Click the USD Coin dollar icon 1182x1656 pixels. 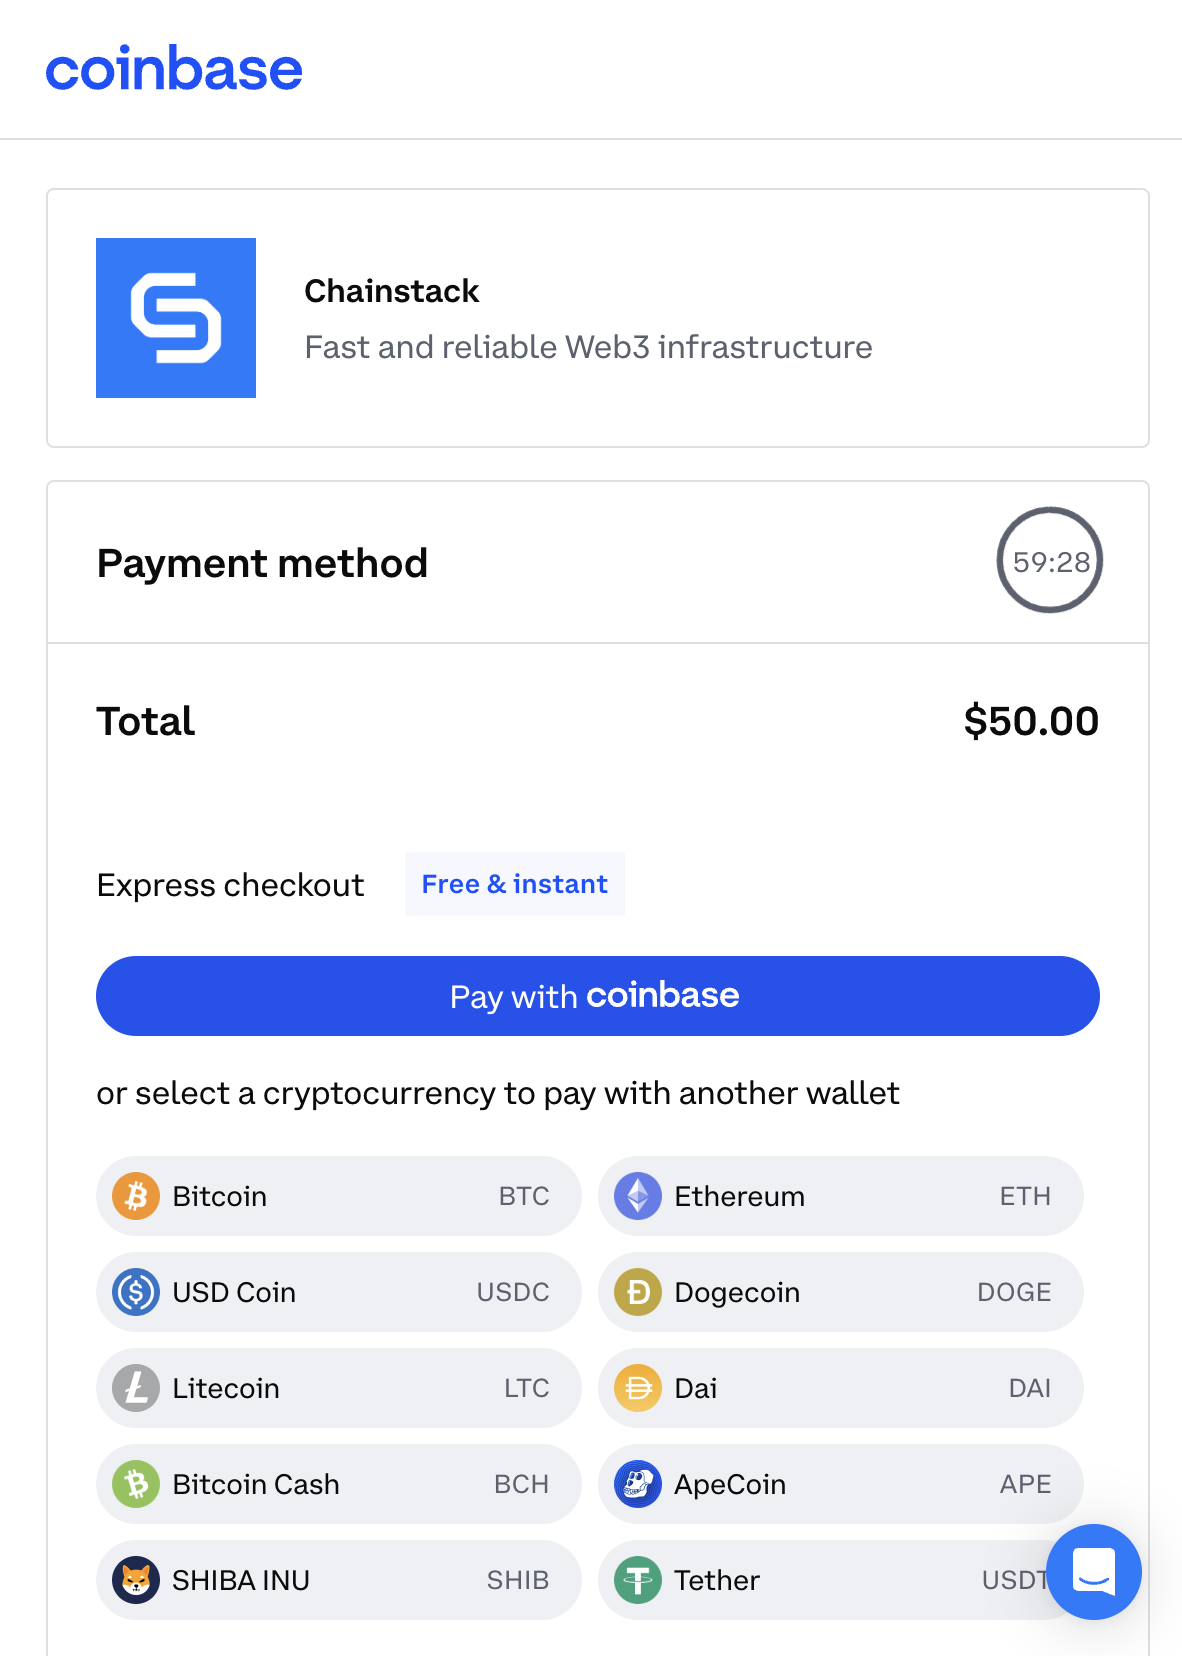[136, 1292]
